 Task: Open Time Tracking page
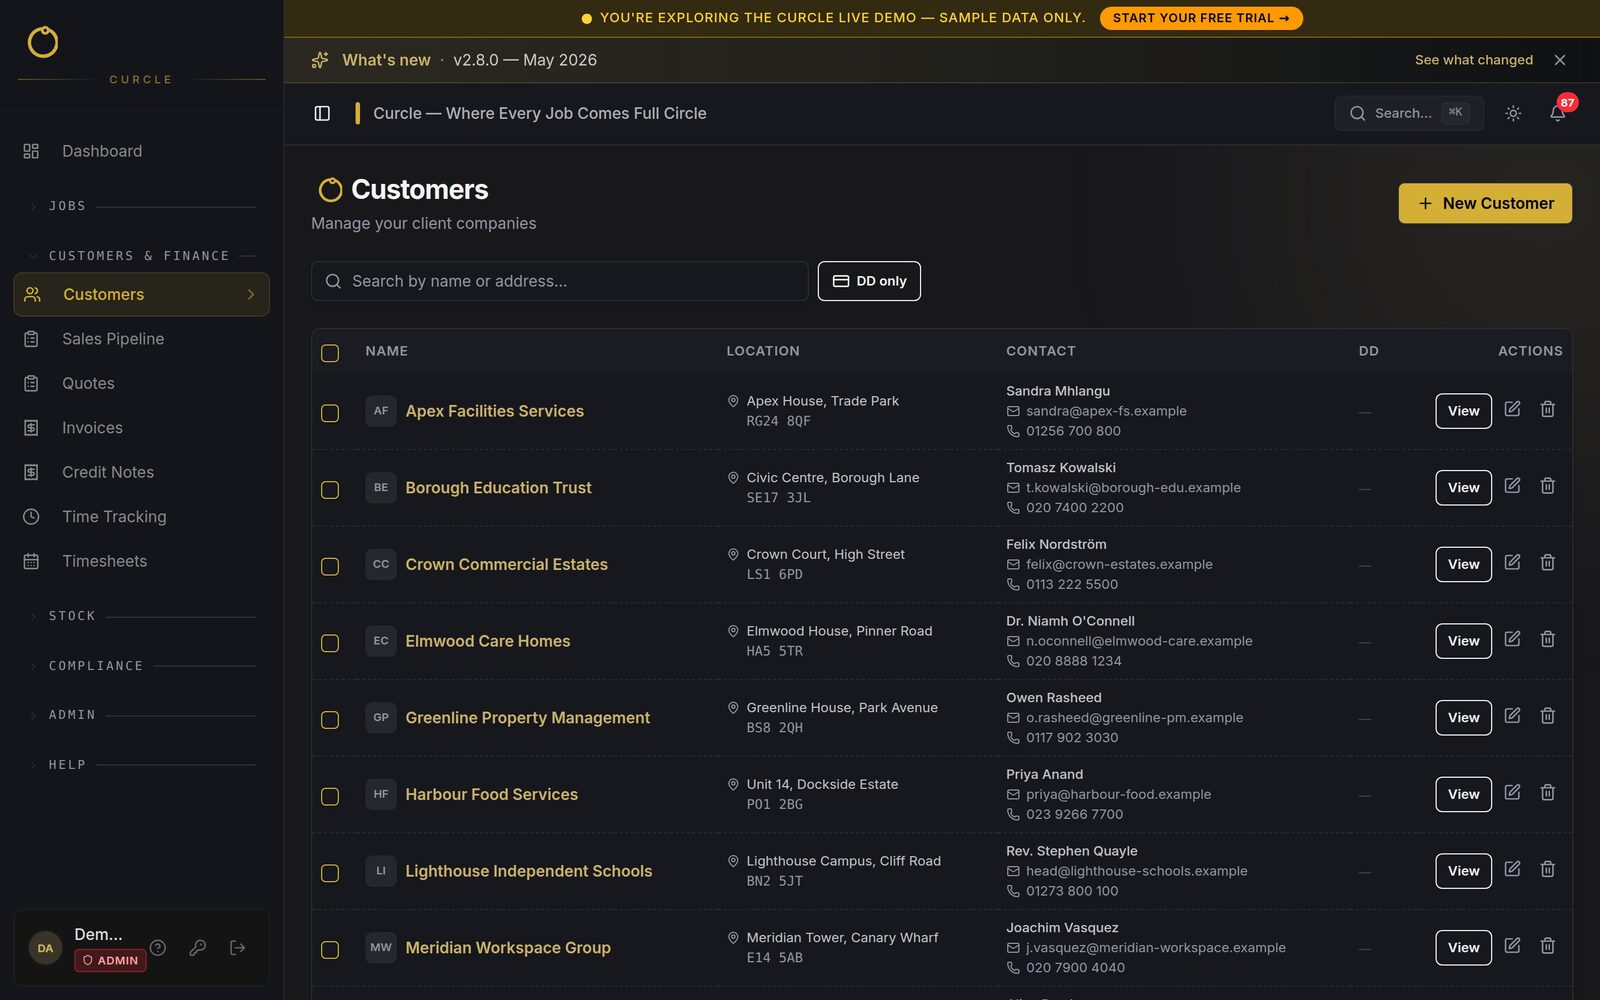pos(141,517)
